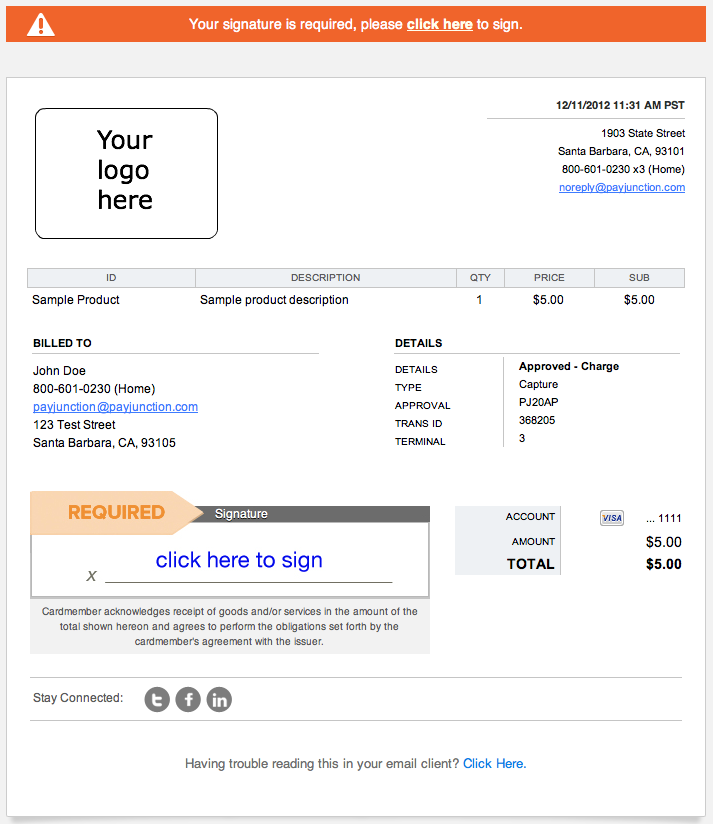Click the ID column header

pyautogui.click(x=111, y=278)
